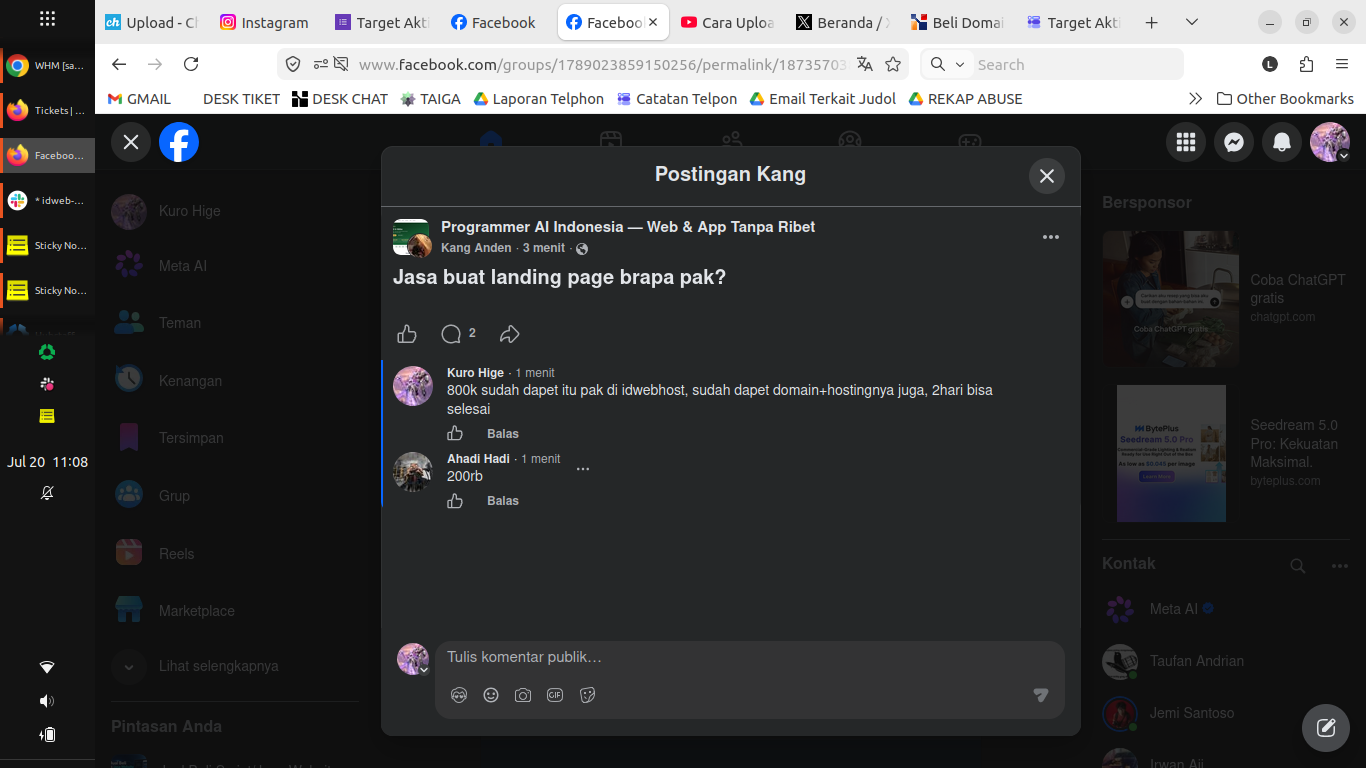Open the site security shield icon
Image resolution: width=1366 pixels, height=768 pixels.
pos(293,64)
